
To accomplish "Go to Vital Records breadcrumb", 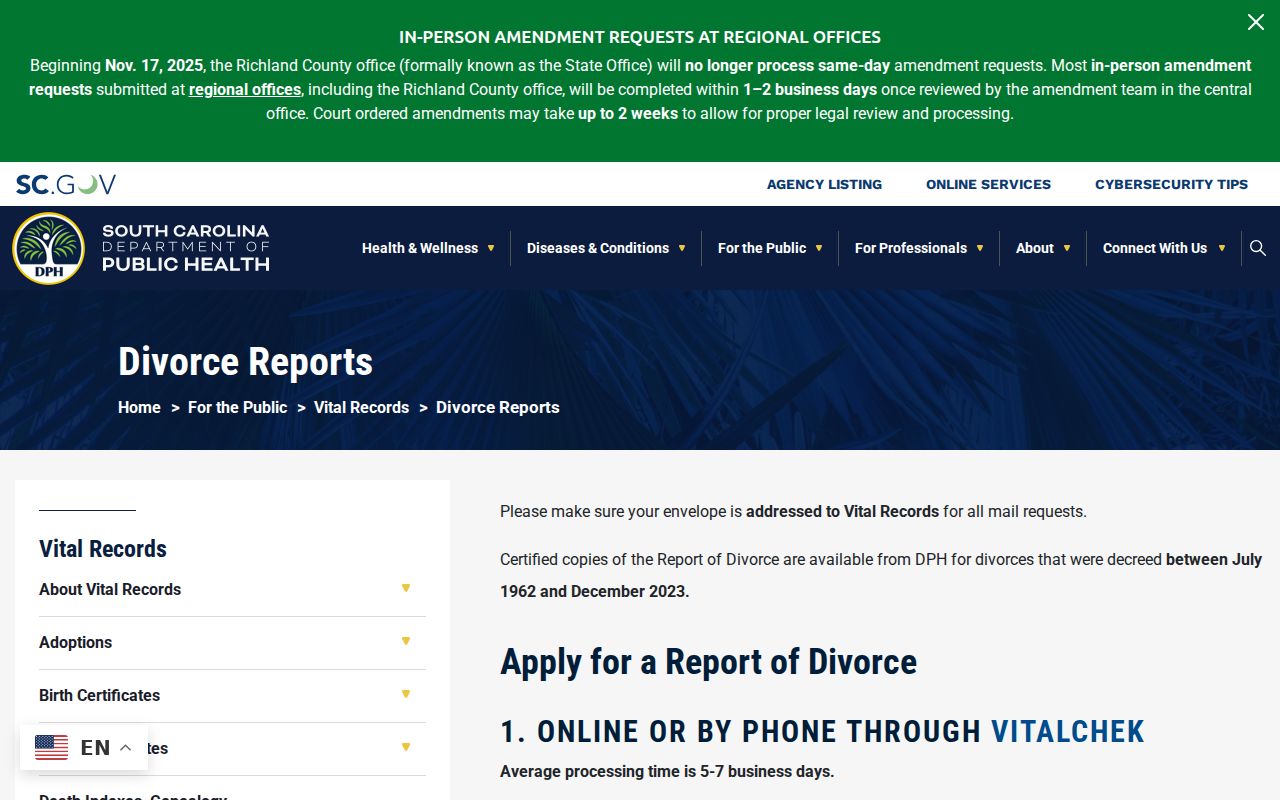I will point(361,407).
